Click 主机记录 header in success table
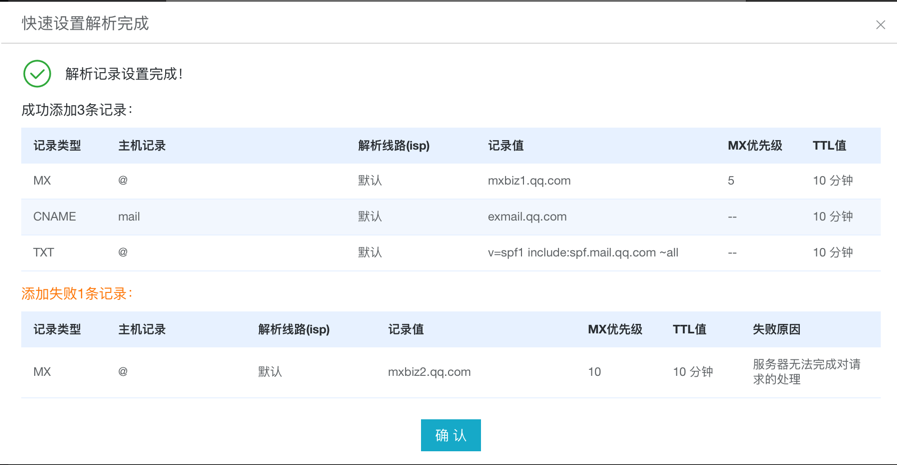This screenshot has height=465, width=897. click(x=142, y=146)
